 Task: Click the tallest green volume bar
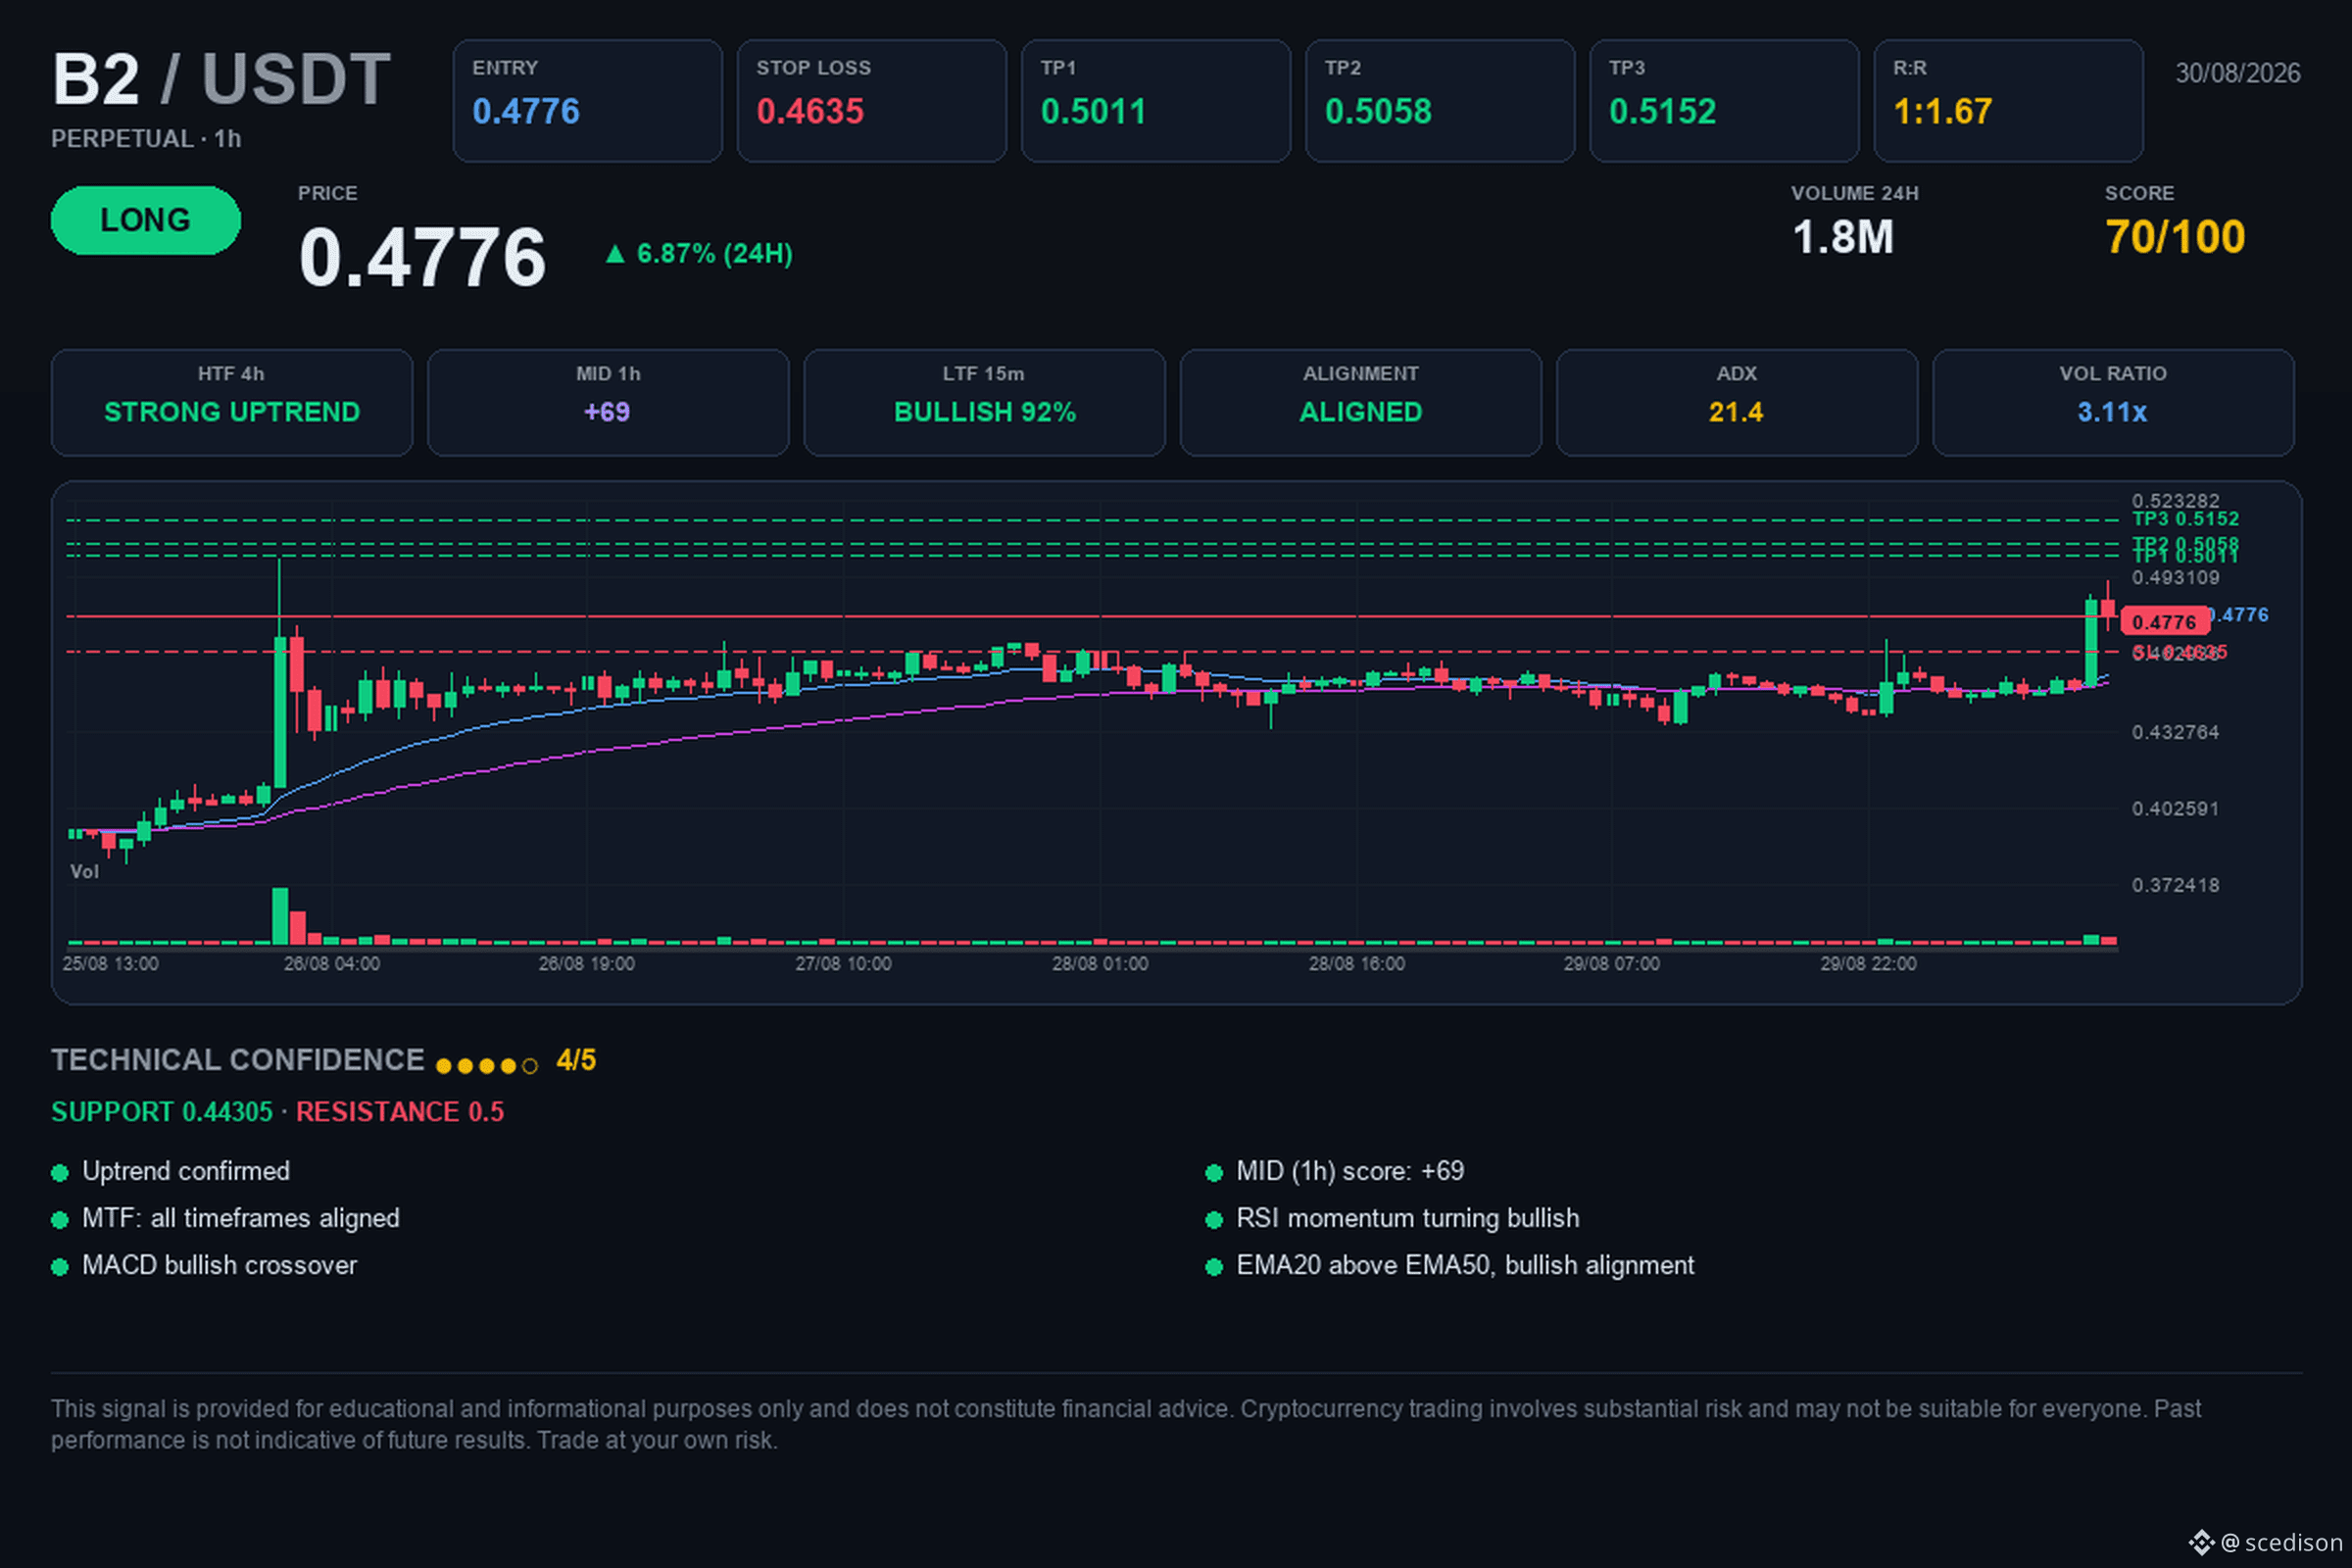280,916
